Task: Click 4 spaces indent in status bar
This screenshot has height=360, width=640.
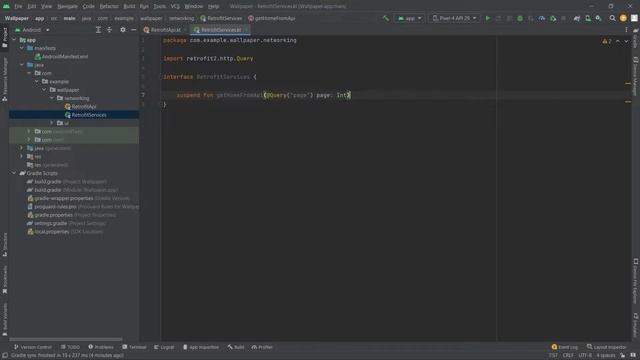Action: tap(606, 356)
